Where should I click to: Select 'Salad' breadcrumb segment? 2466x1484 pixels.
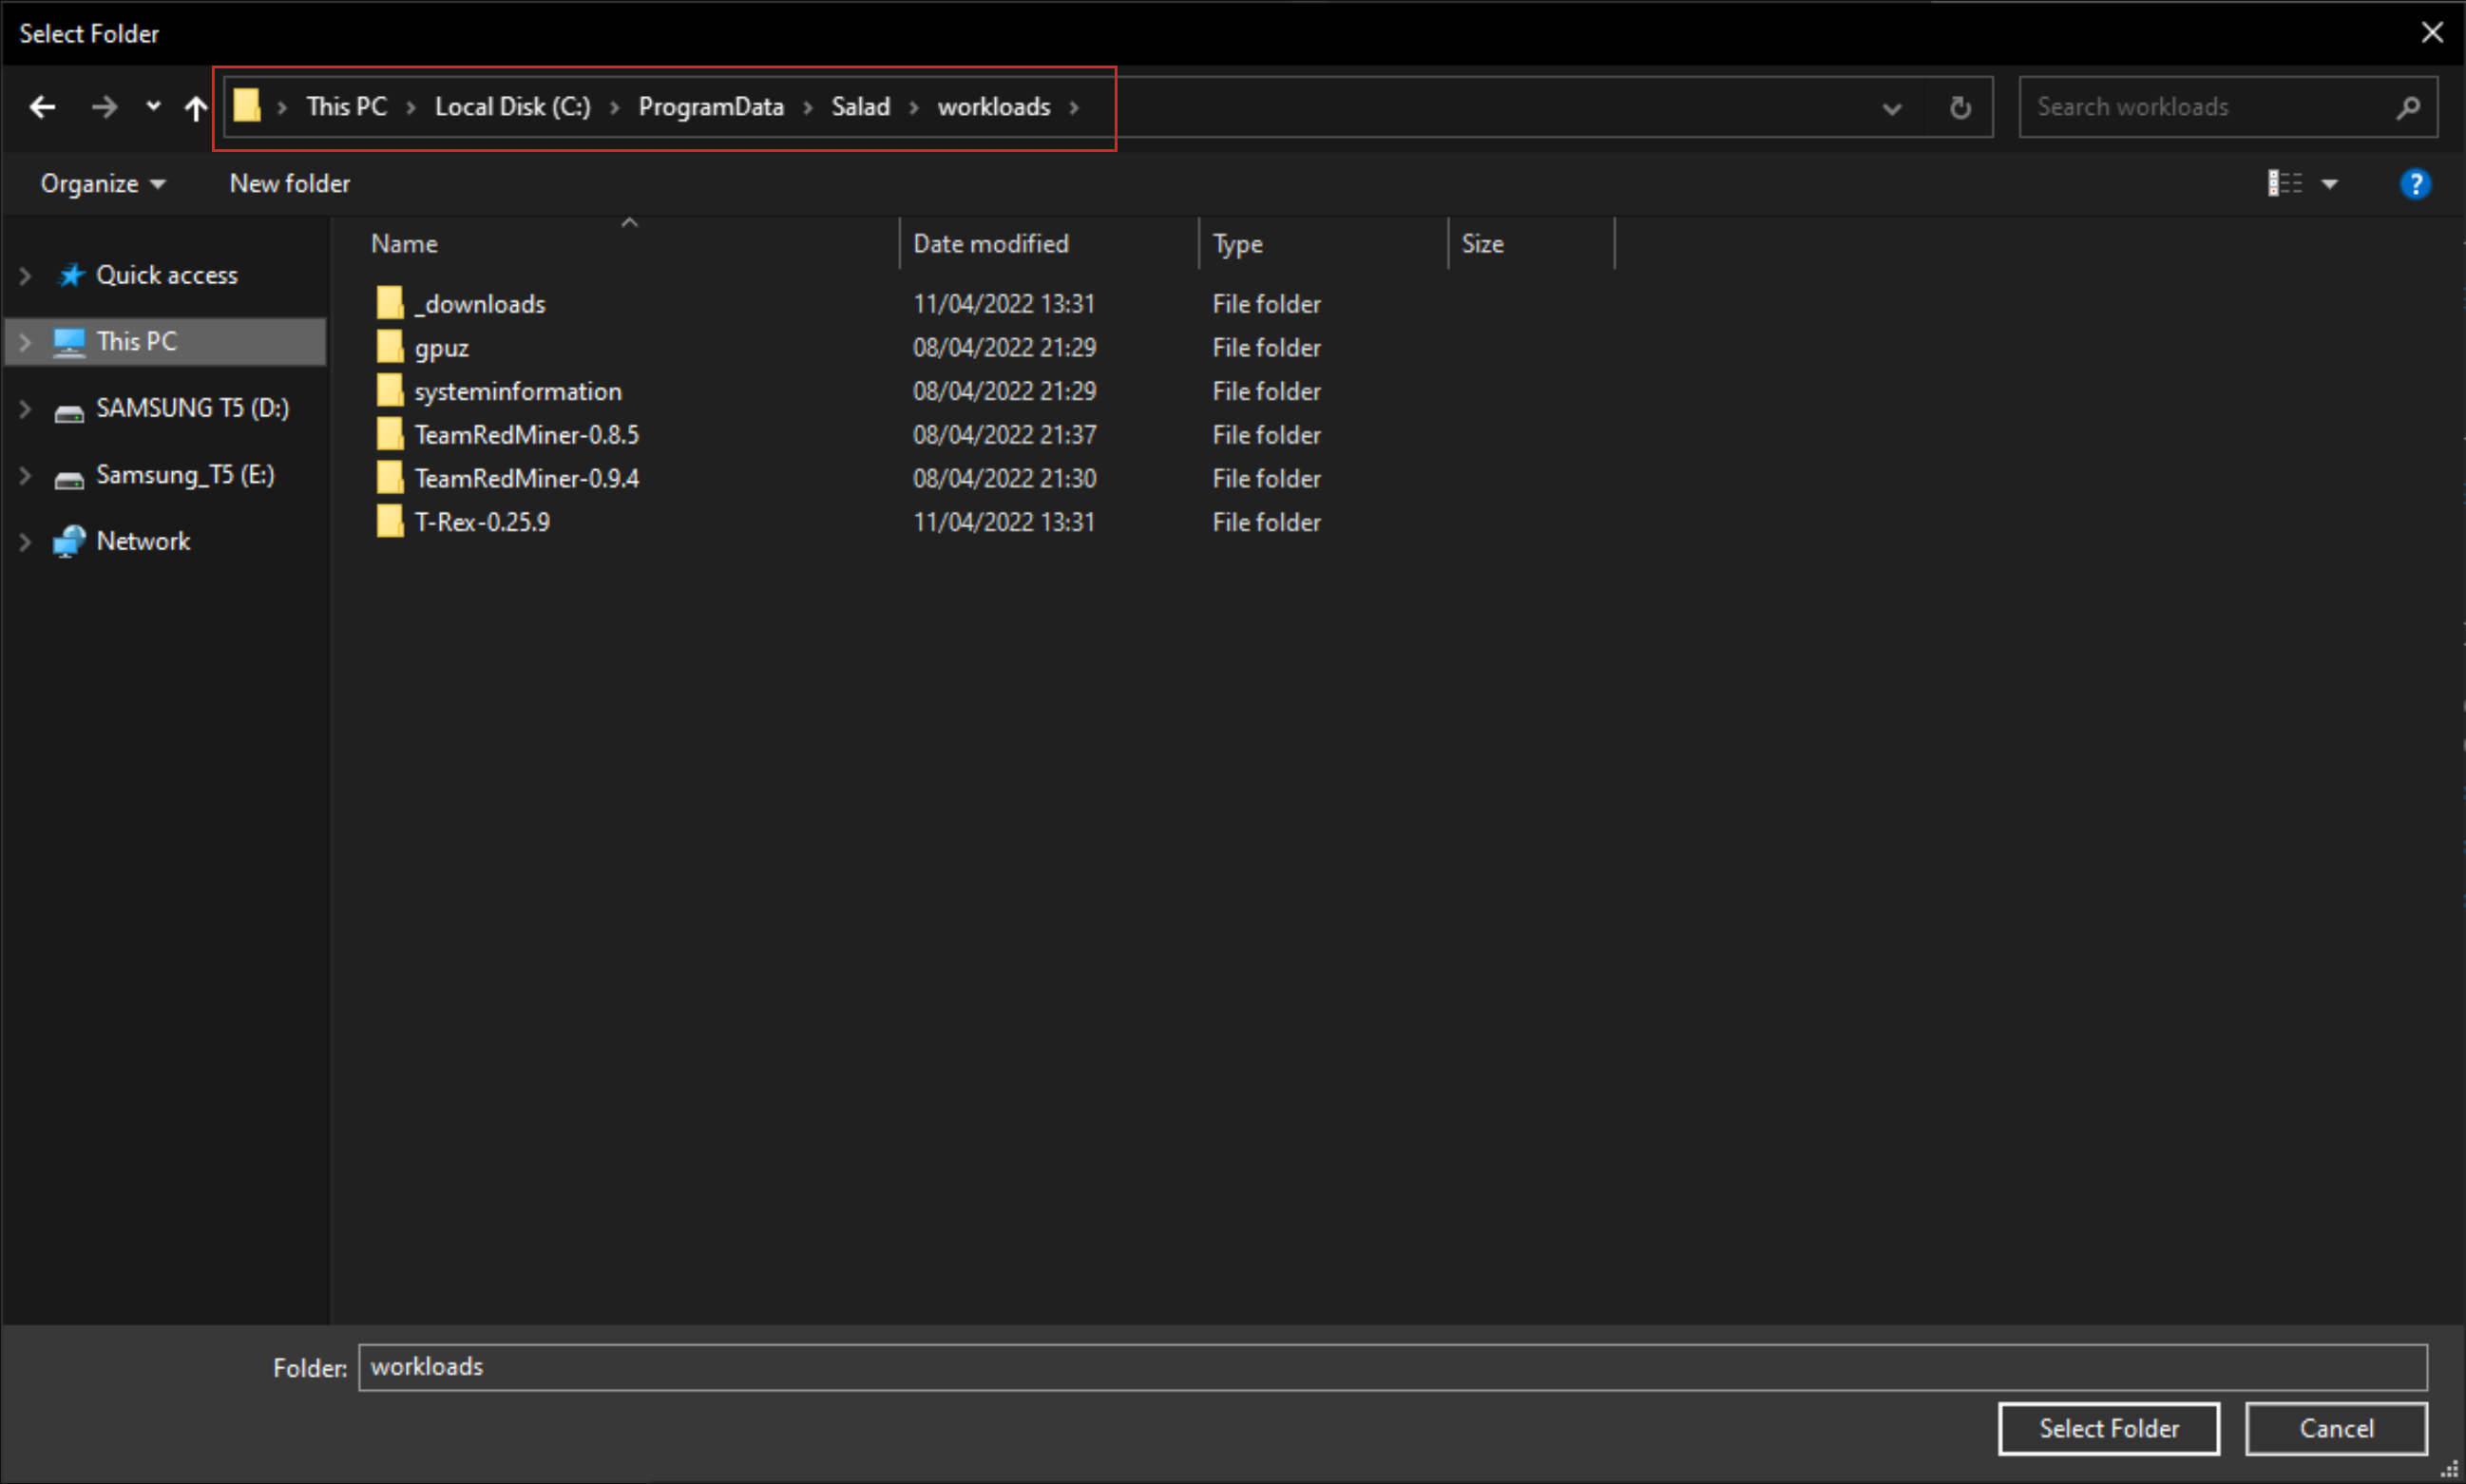coord(860,106)
